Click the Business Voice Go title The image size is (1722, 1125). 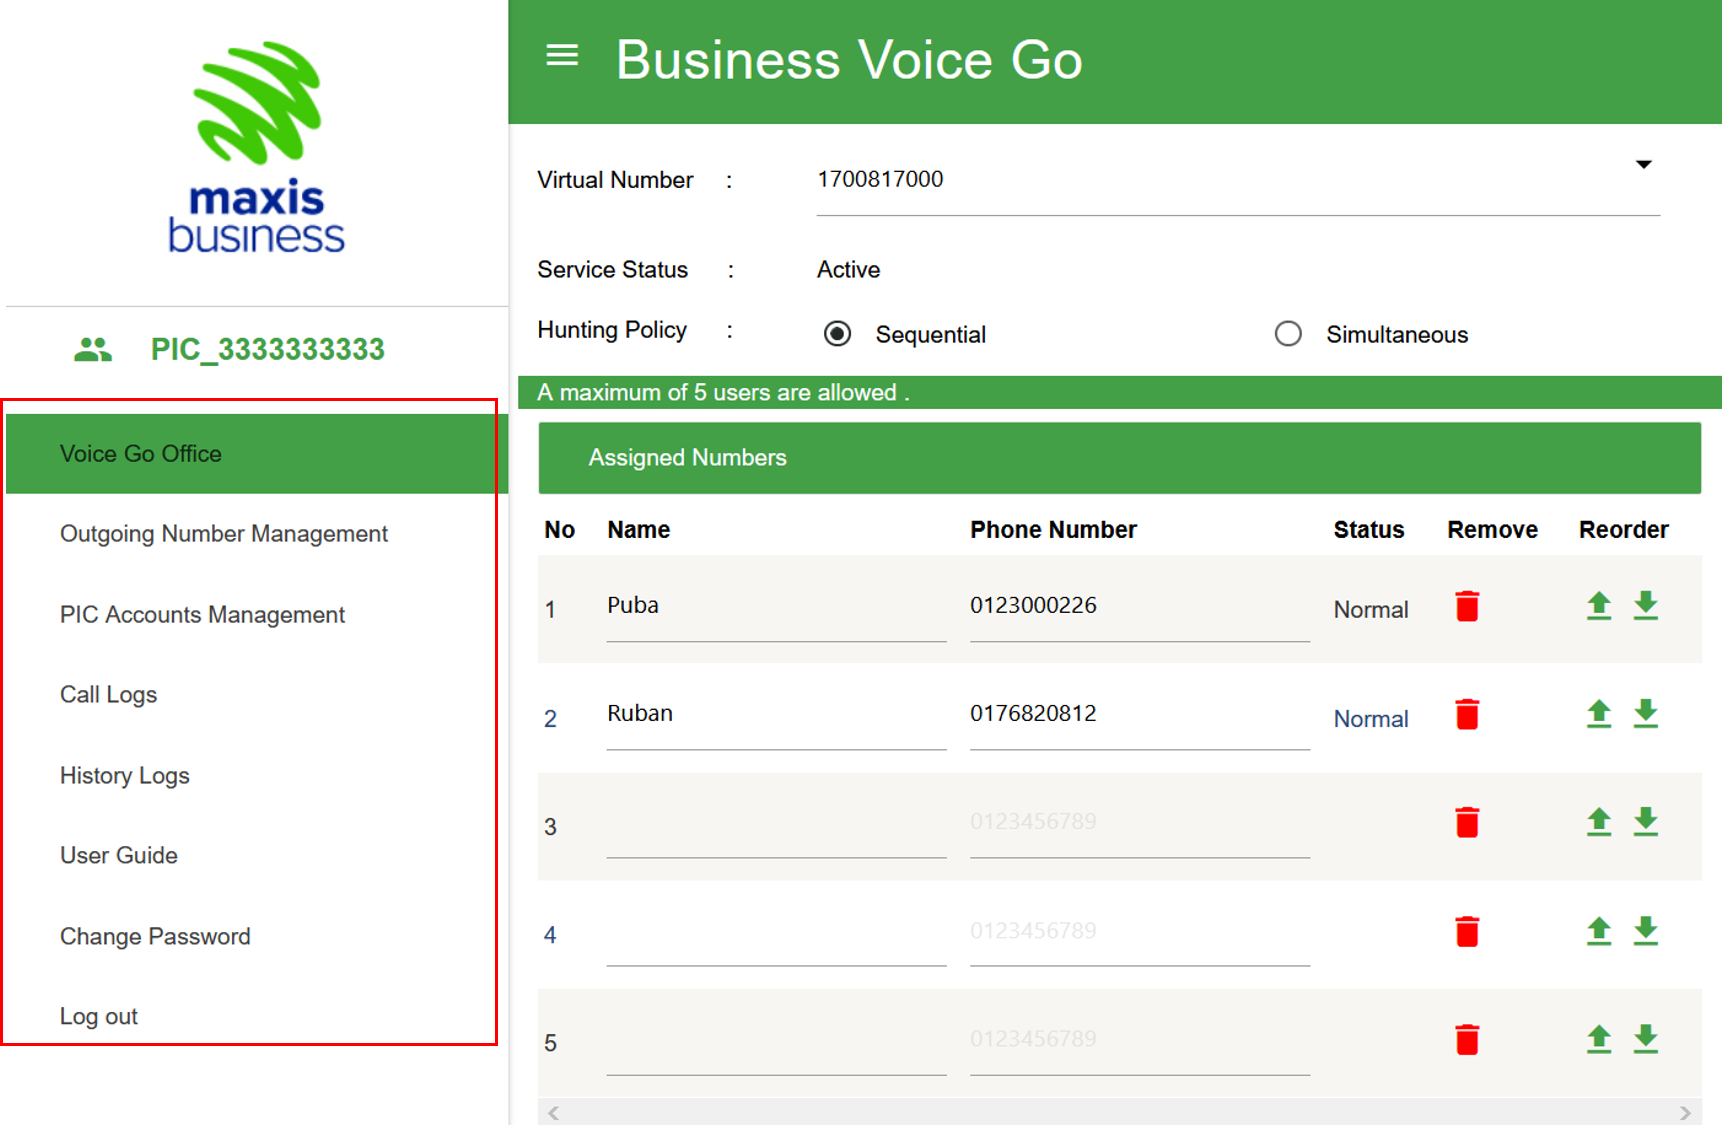849,60
